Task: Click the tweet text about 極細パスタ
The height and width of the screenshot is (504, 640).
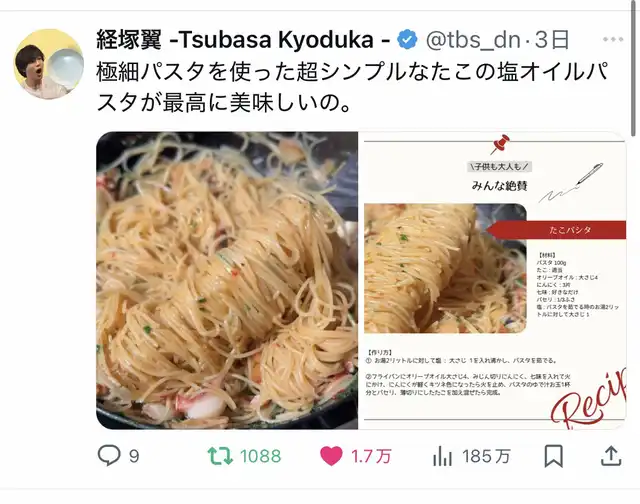Action: point(353,88)
